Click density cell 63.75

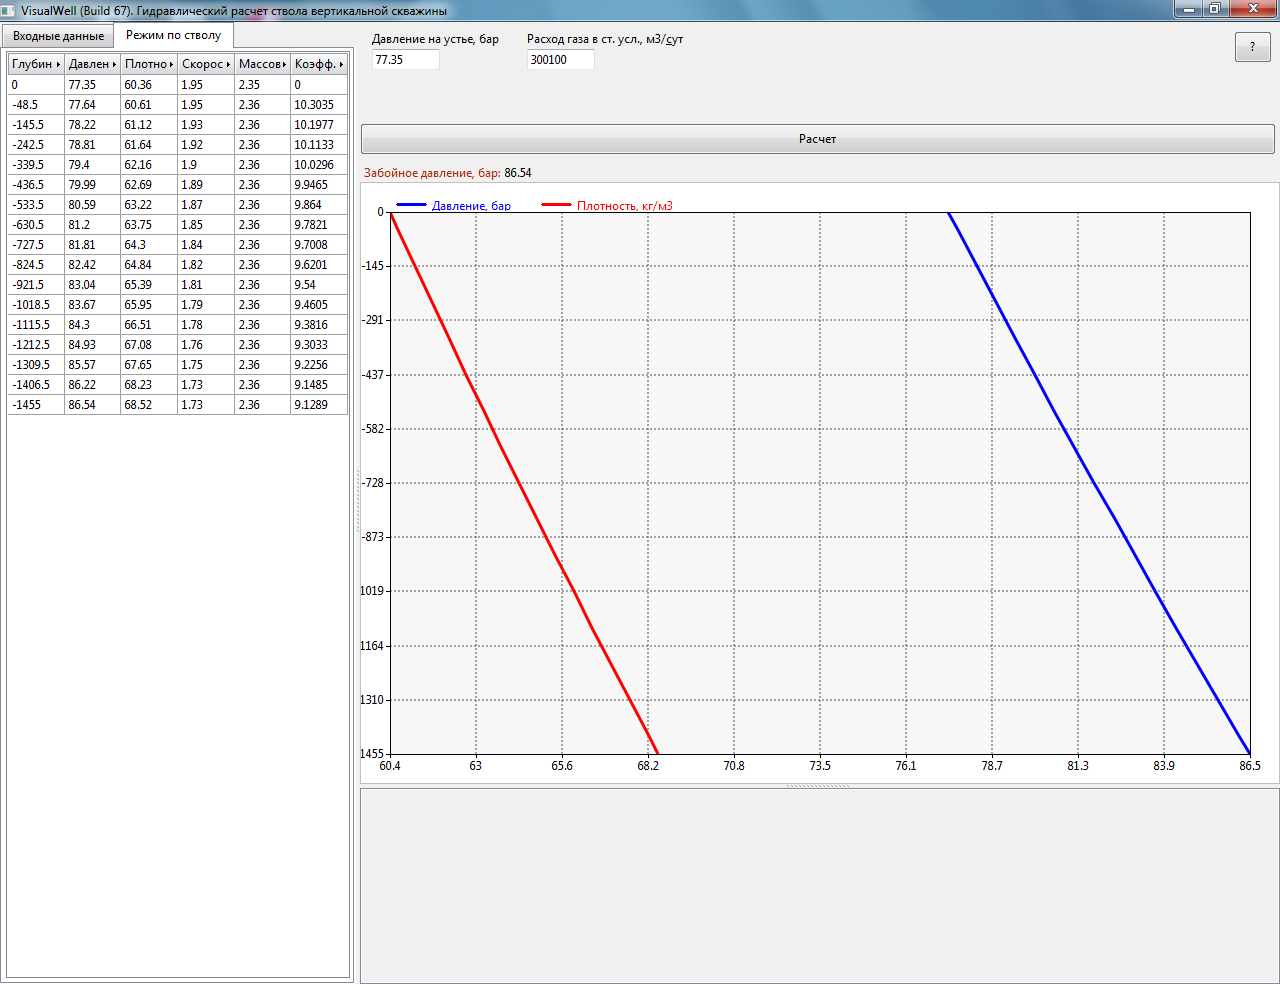pyautogui.click(x=149, y=225)
